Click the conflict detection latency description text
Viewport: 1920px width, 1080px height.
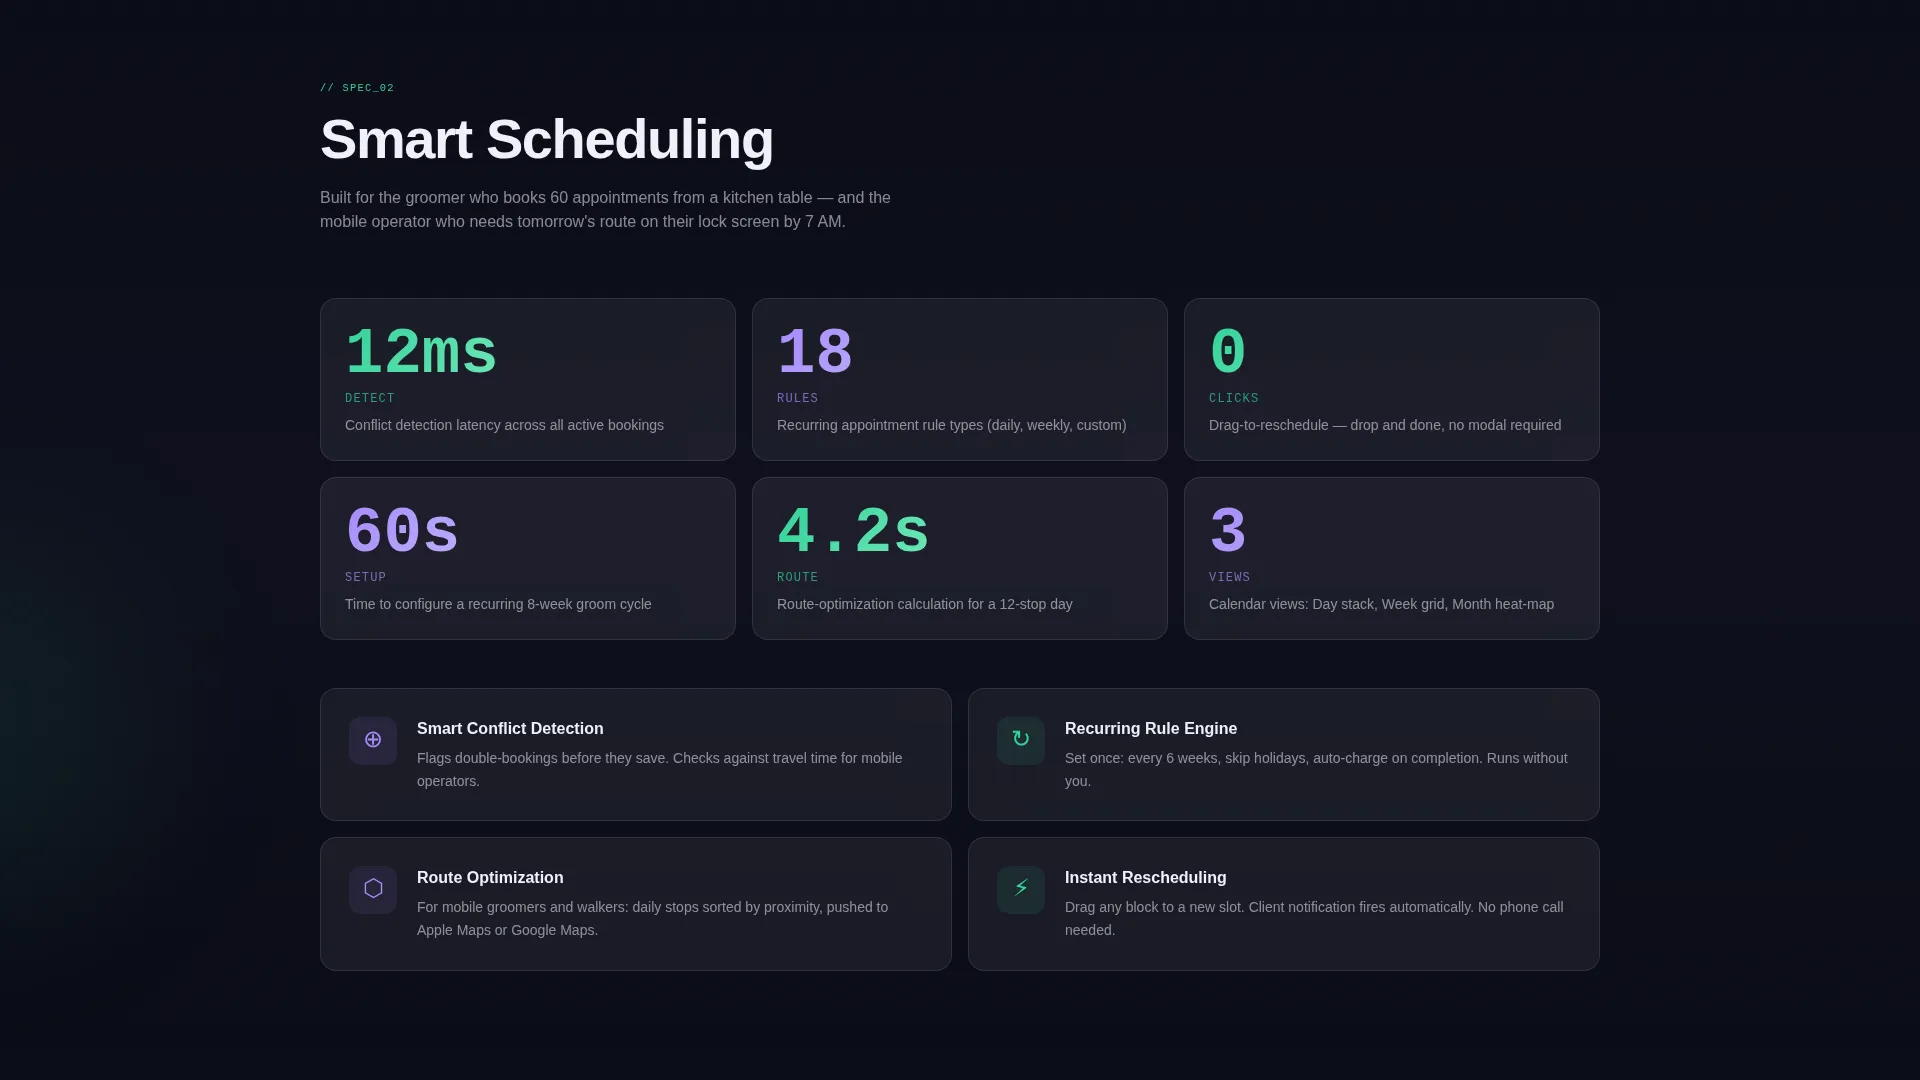pos(504,425)
